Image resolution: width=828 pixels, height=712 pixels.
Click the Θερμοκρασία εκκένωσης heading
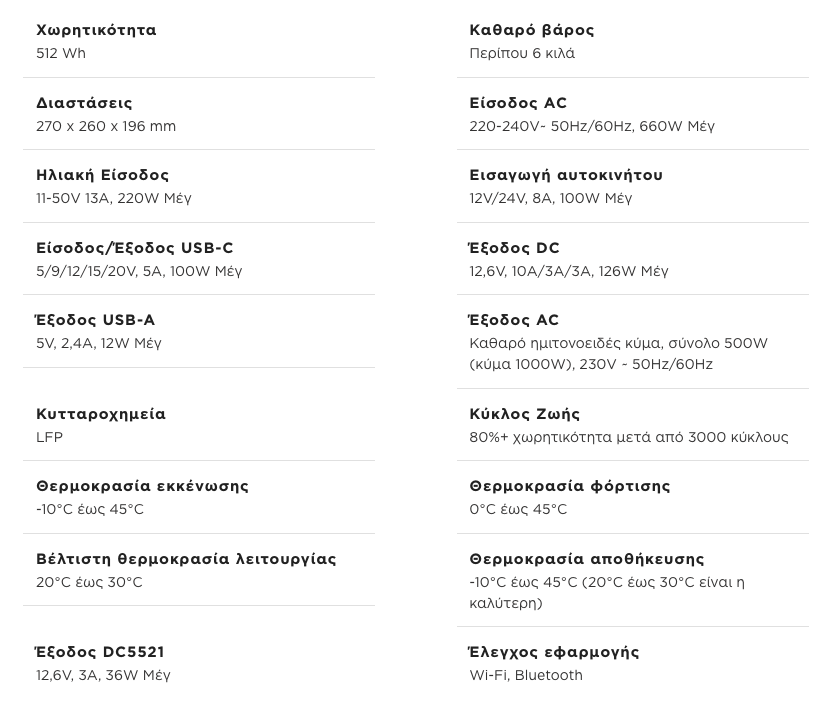click(x=142, y=486)
